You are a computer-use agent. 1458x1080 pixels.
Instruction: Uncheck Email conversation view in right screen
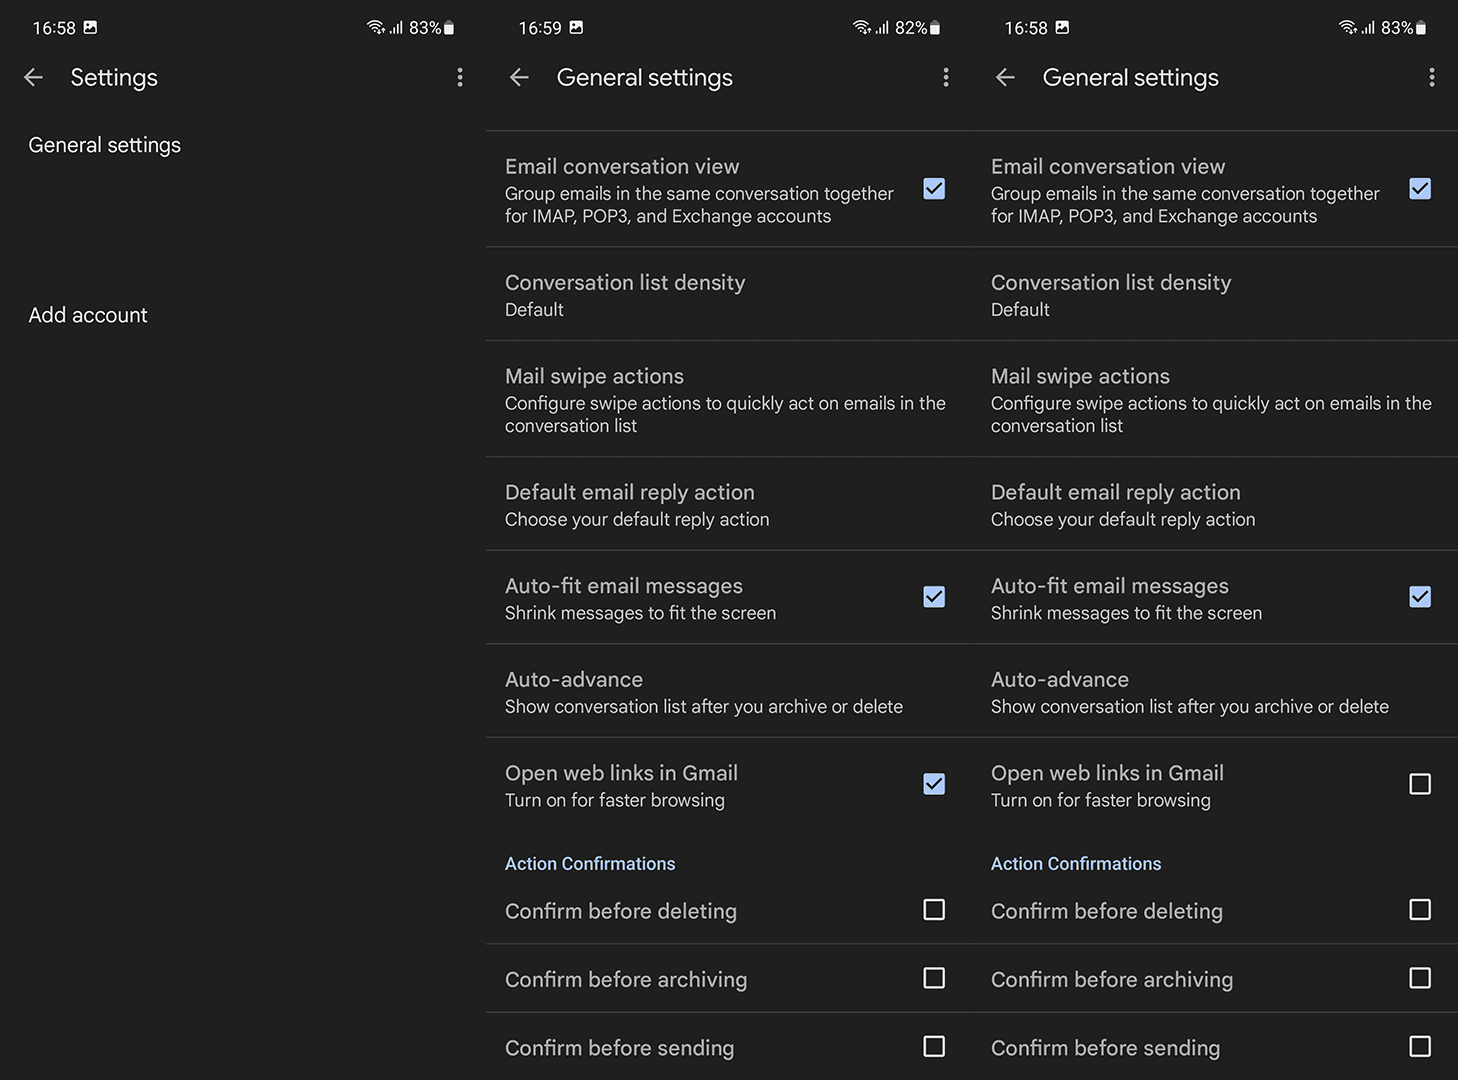(1420, 188)
